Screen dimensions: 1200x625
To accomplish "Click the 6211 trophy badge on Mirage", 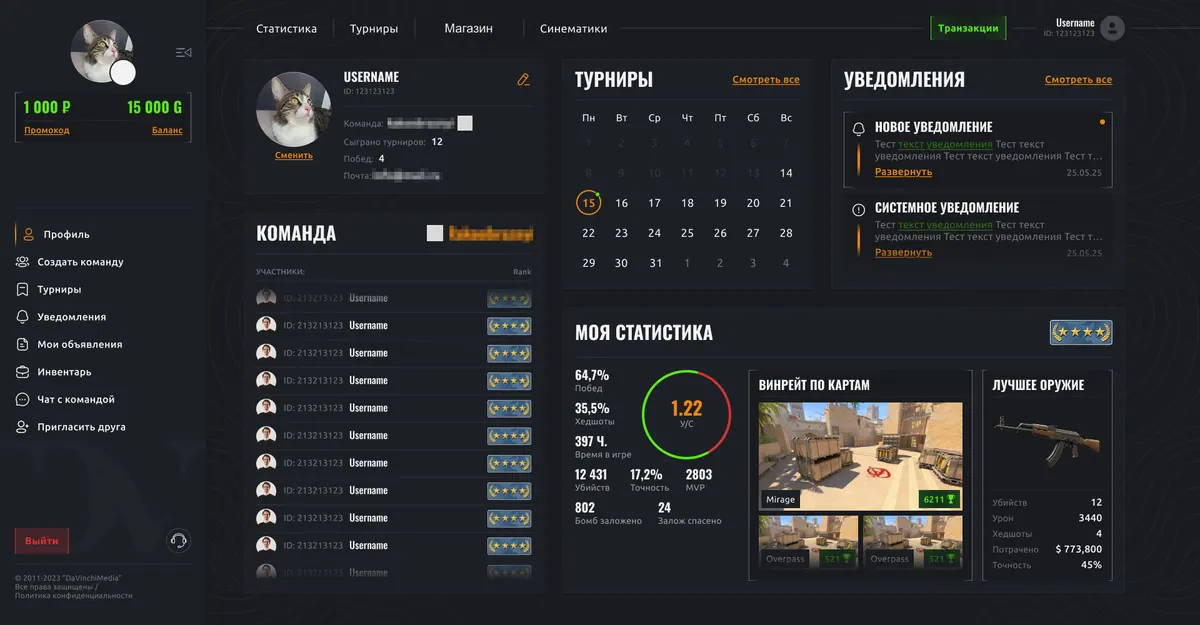I will coord(938,499).
